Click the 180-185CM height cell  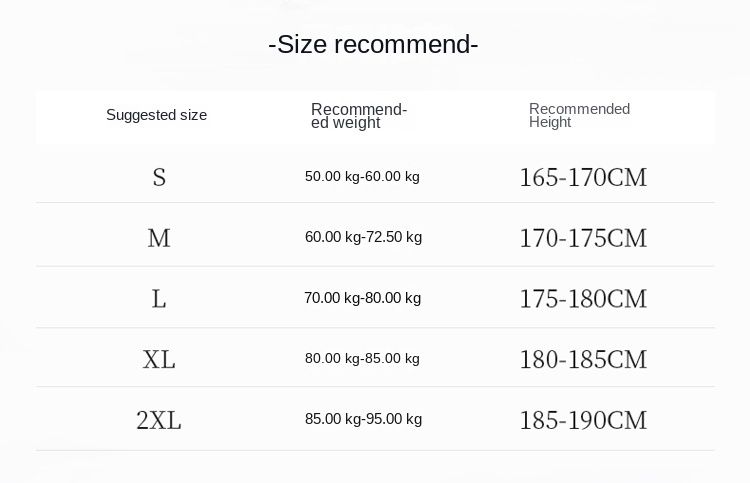tap(583, 359)
